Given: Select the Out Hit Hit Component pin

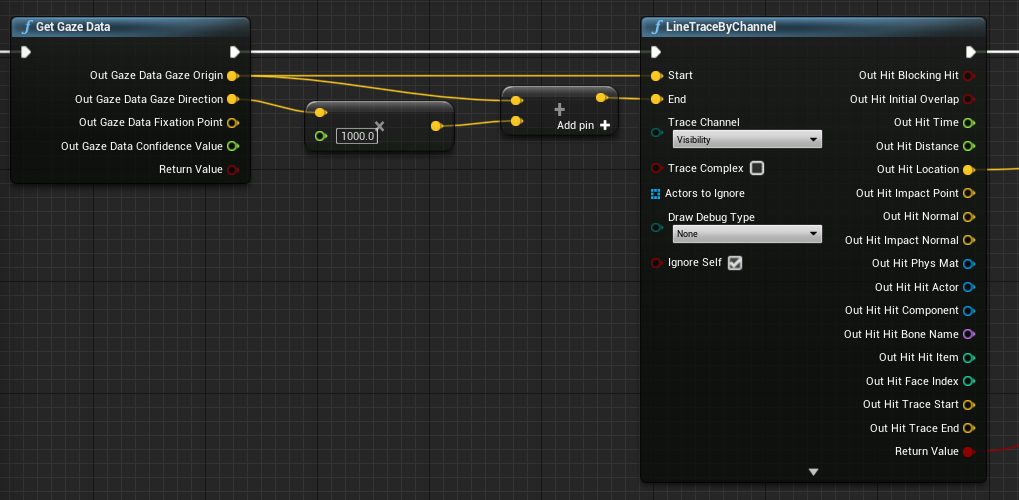Looking at the screenshot, I should coord(968,311).
